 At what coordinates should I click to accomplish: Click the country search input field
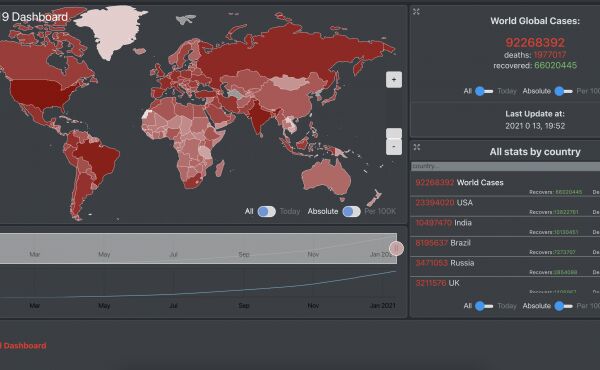click(505, 166)
